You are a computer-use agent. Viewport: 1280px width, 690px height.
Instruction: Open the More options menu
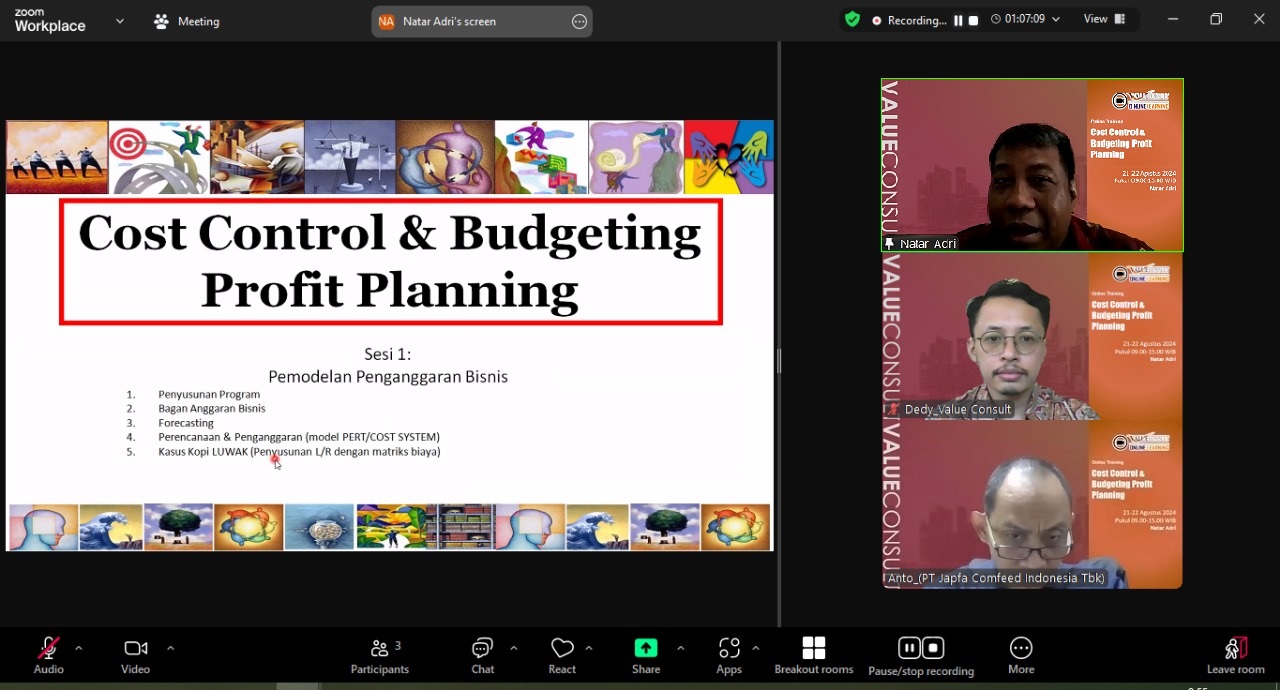click(1020, 655)
